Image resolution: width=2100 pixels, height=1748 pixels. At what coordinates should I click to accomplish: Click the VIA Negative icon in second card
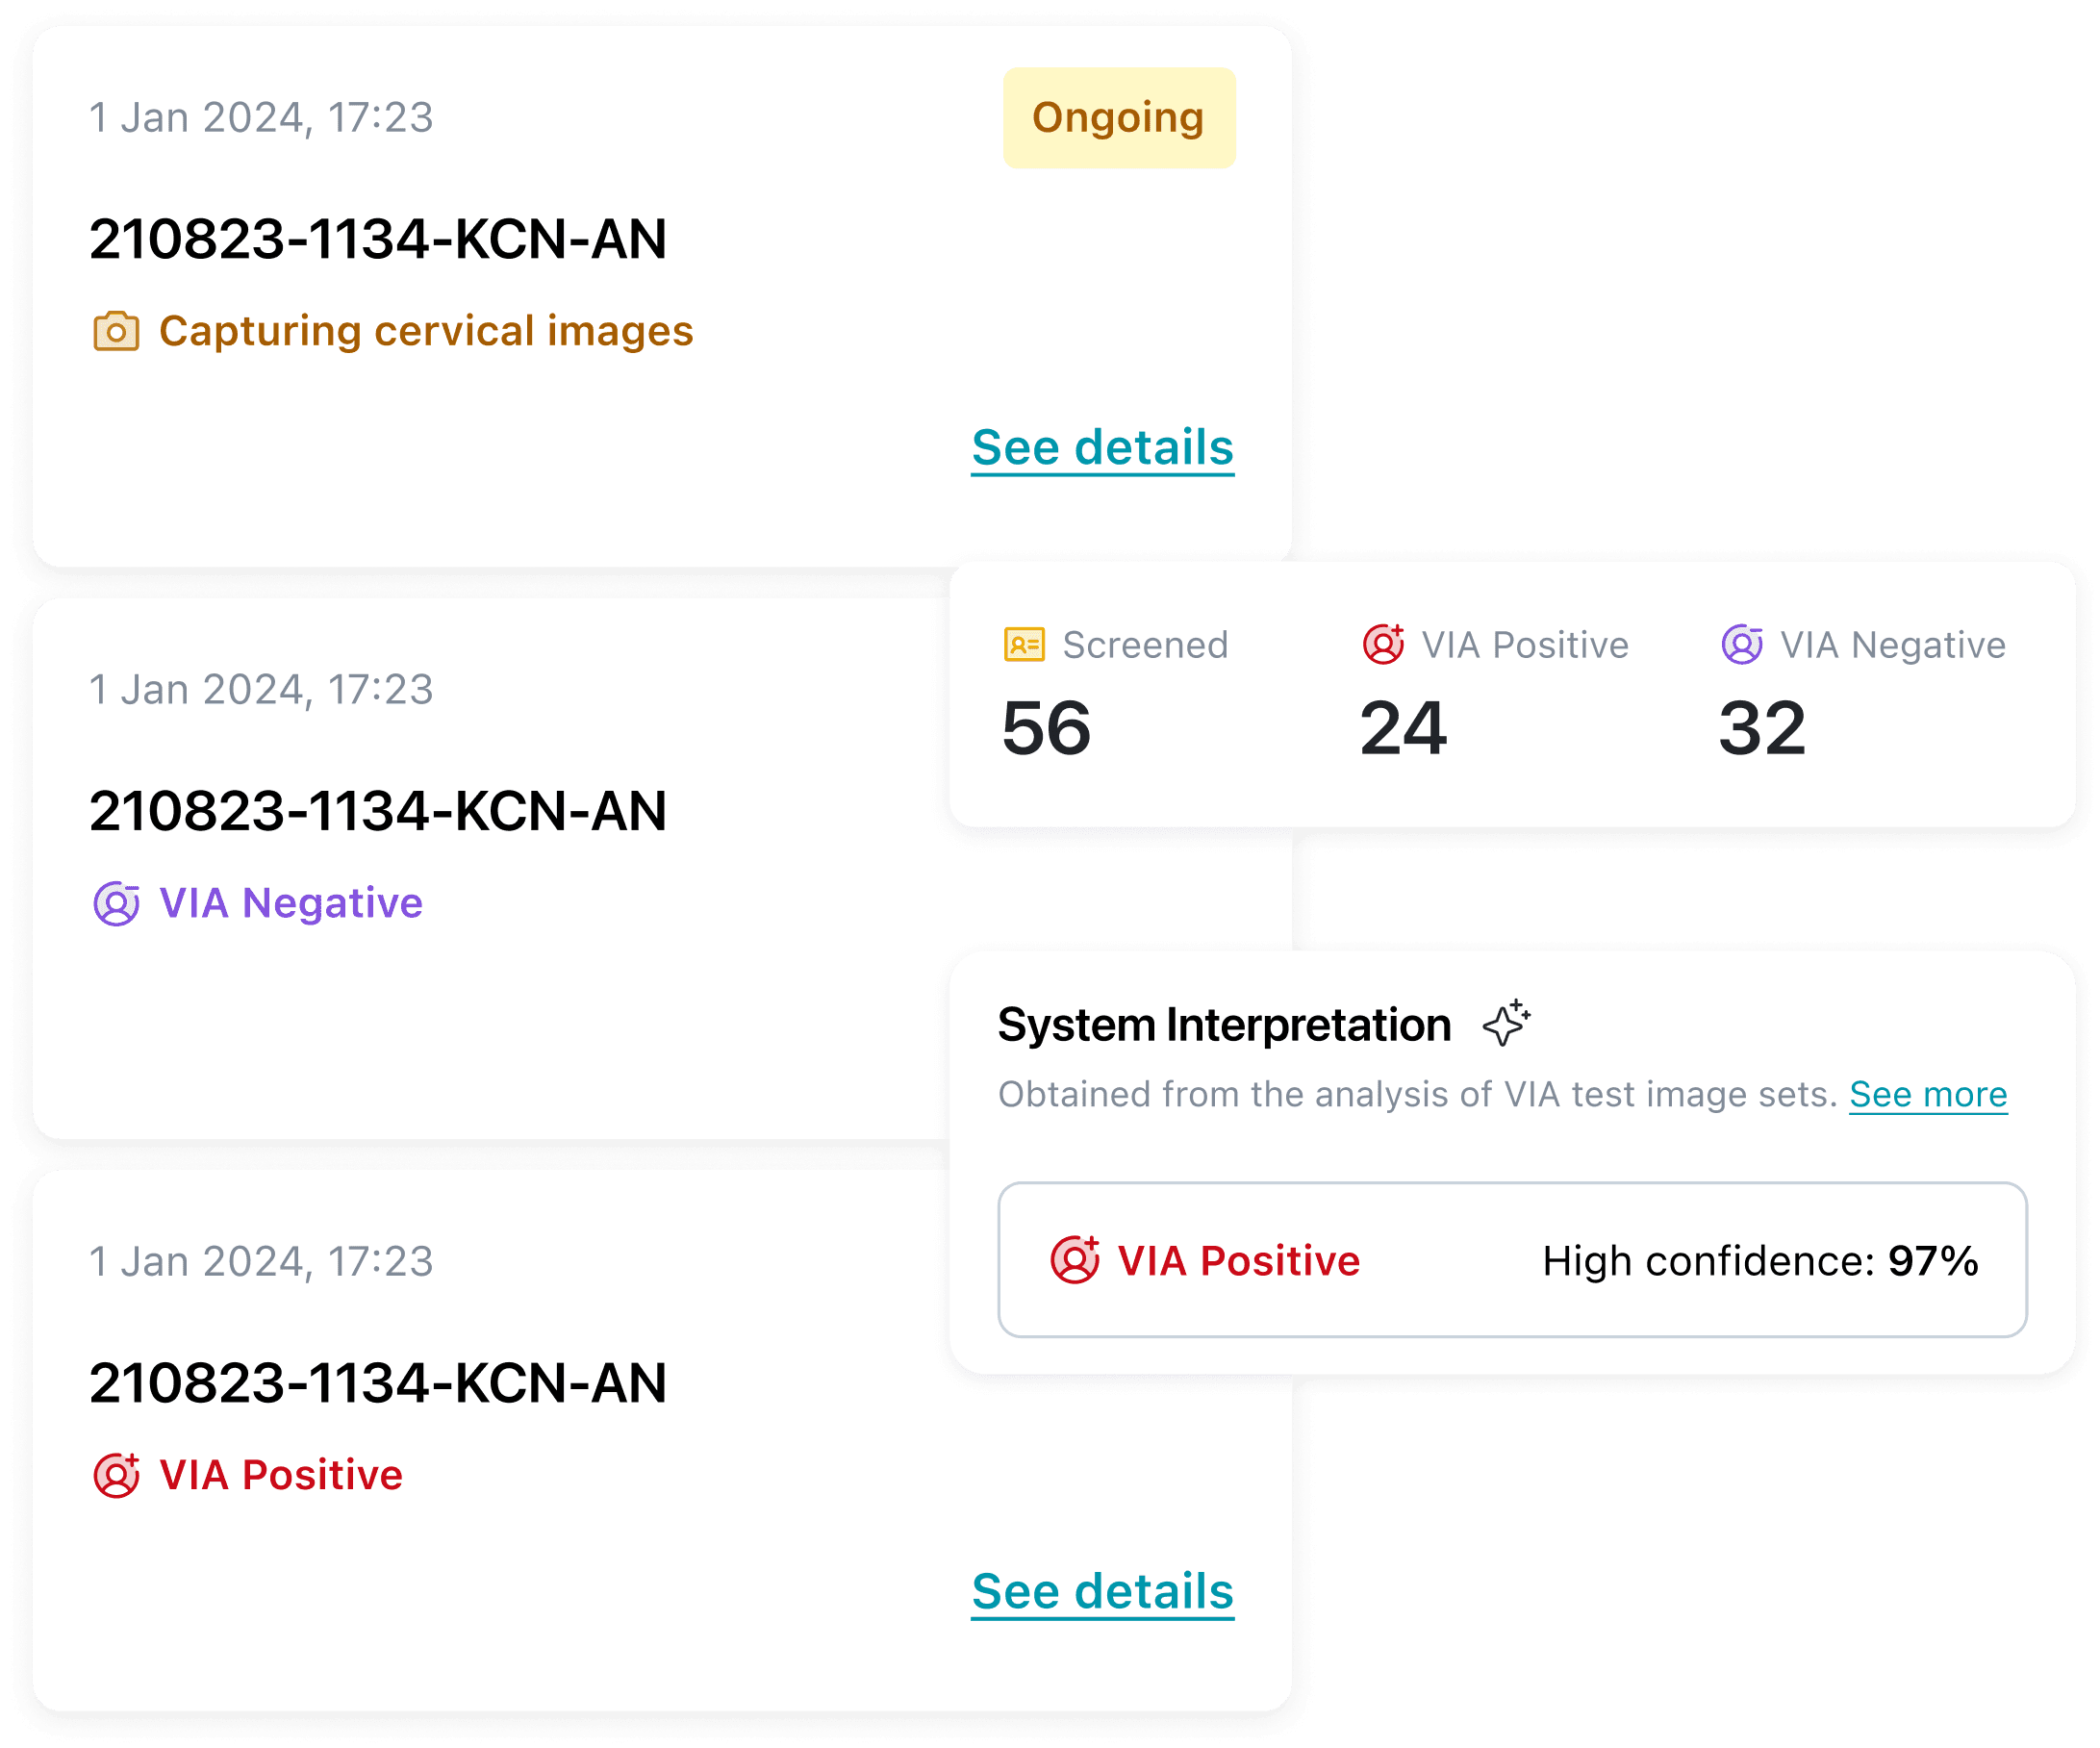pyautogui.click(x=116, y=904)
